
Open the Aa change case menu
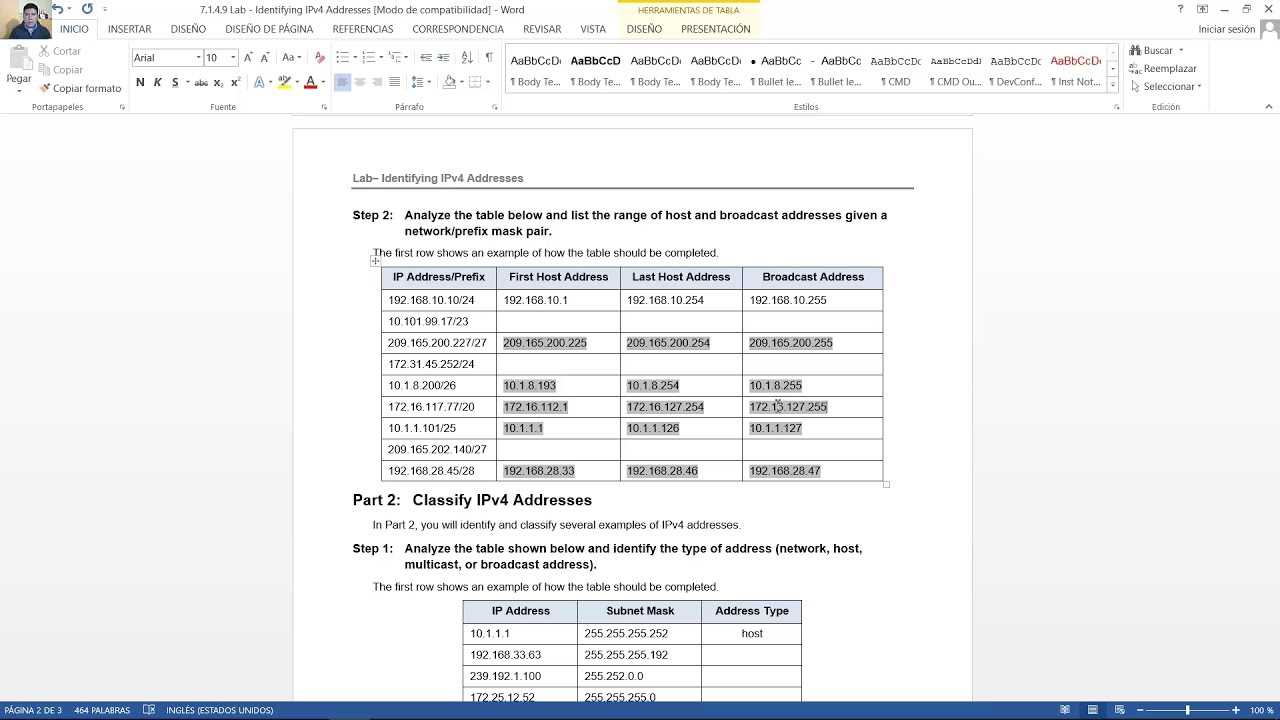tap(290, 57)
